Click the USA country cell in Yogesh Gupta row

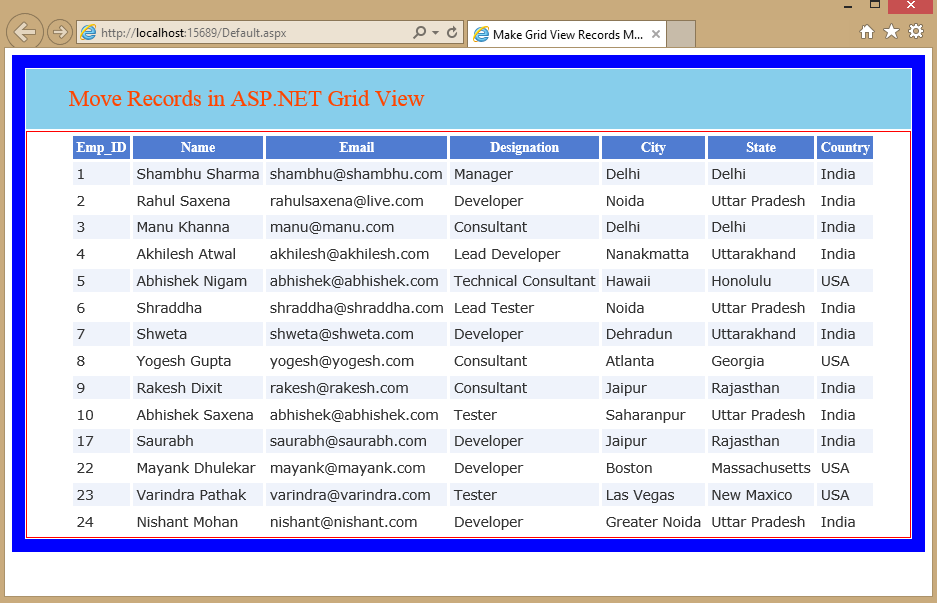point(845,361)
